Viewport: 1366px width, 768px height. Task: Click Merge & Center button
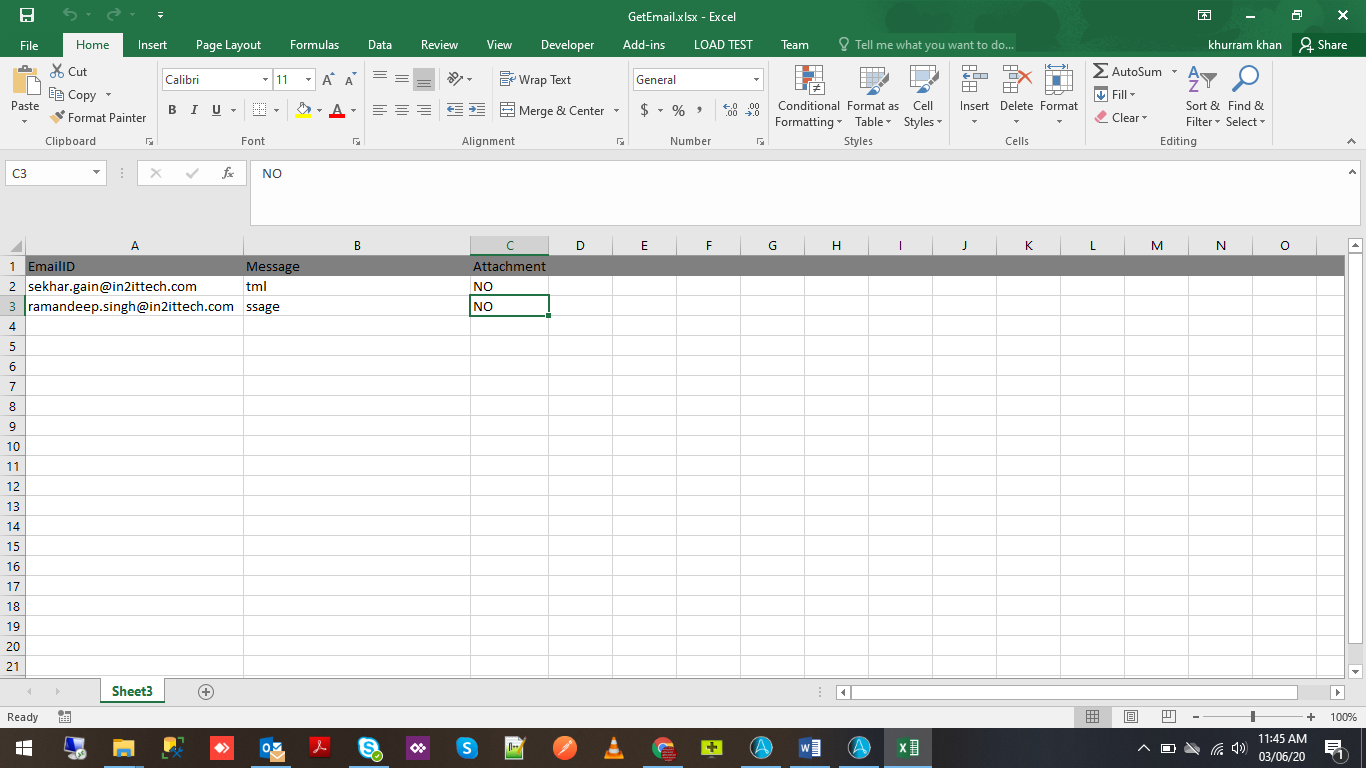[552, 110]
